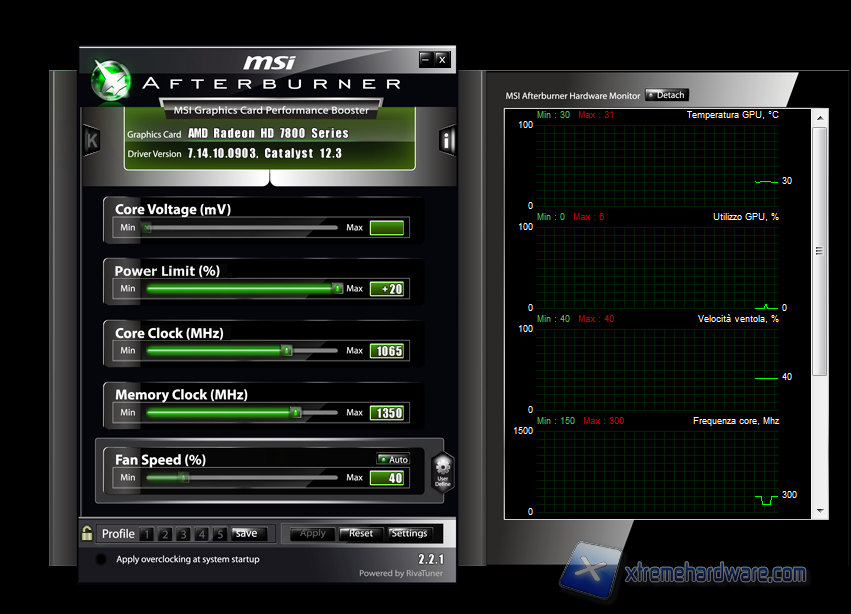Enable Auto fan speed control
Screen dimensions: 851x614
click(392, 459)
